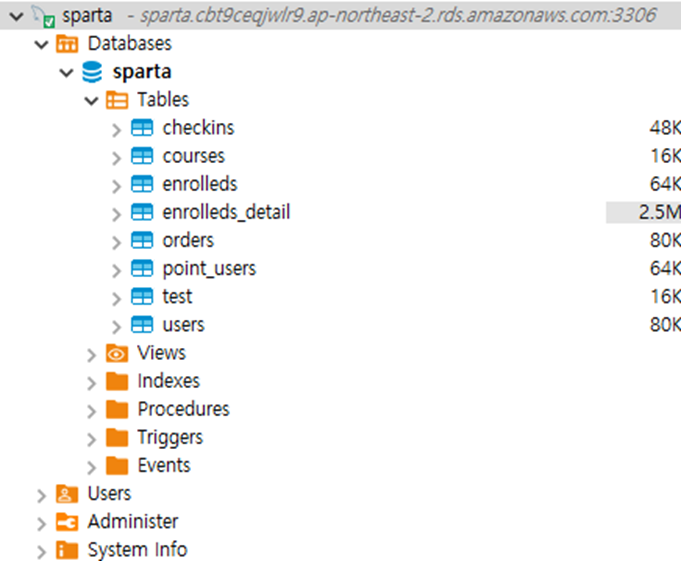
Task: Click the Indexes folder icon
Action: pos(117,381)
